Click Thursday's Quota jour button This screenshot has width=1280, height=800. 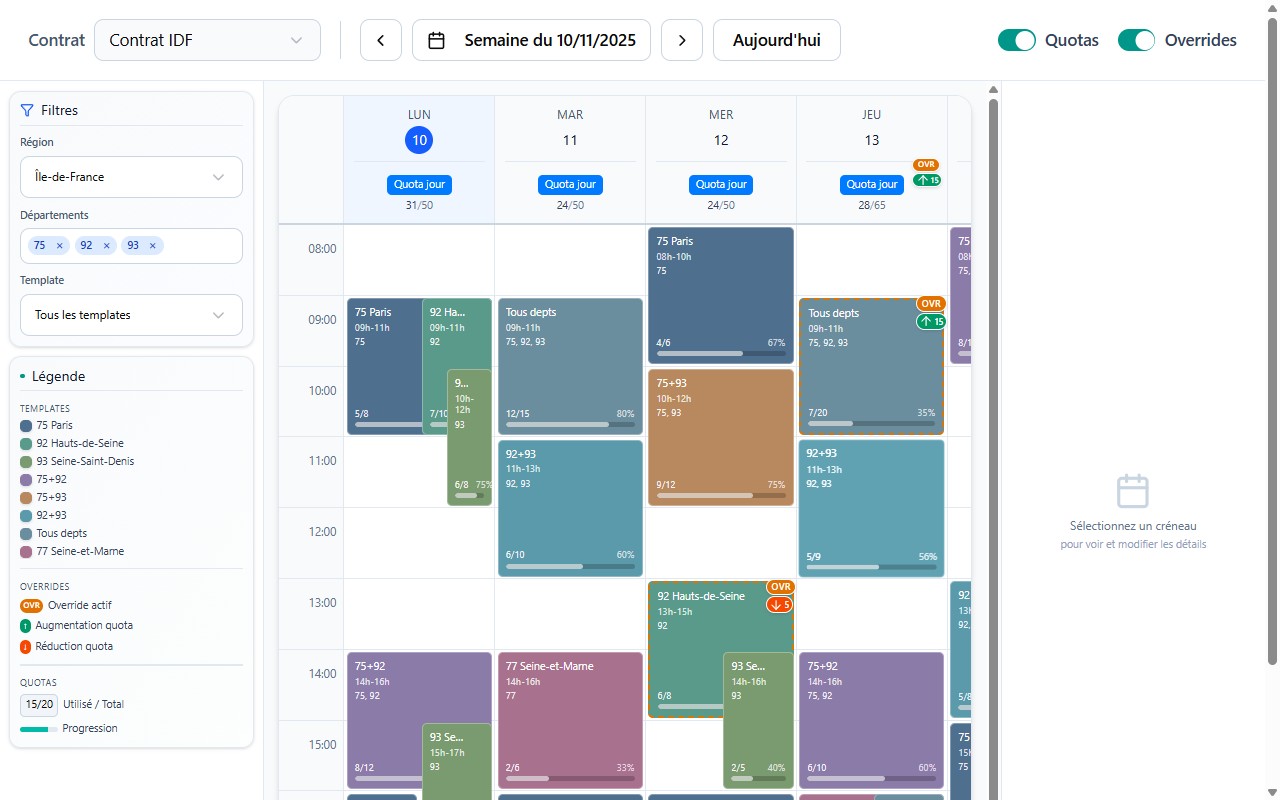pos(872,184)
